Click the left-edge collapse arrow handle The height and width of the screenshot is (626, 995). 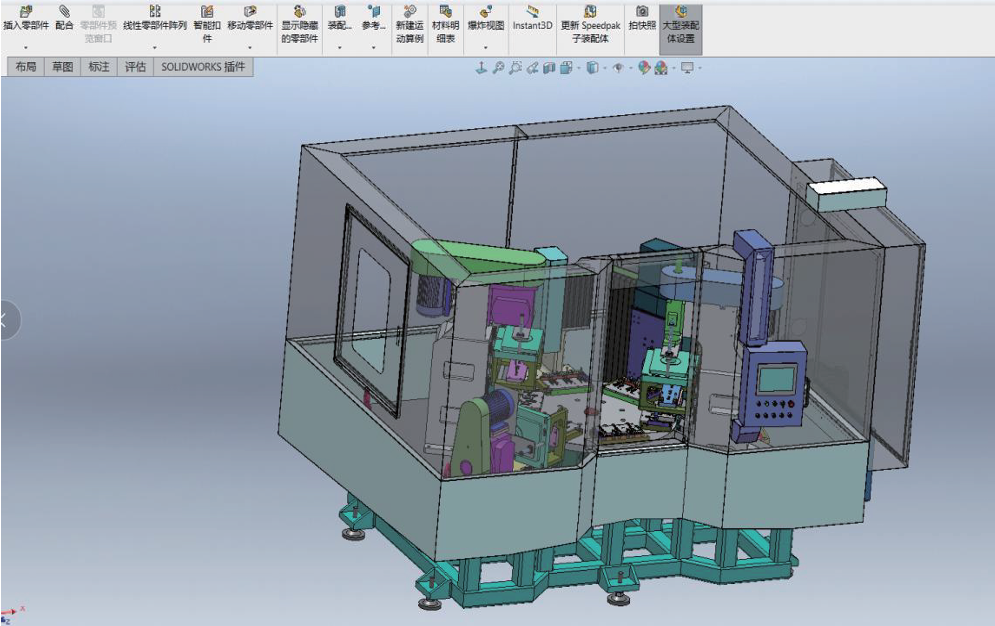[x=5, y=321]
